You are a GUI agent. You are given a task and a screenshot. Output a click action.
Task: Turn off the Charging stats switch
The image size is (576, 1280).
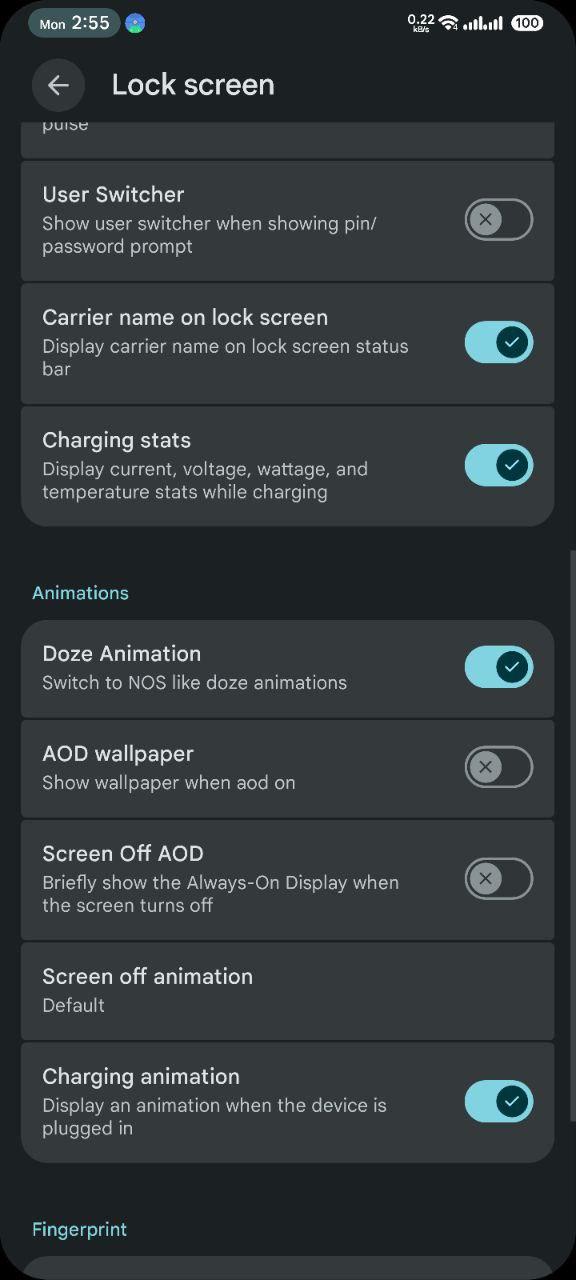coord(499,465)
